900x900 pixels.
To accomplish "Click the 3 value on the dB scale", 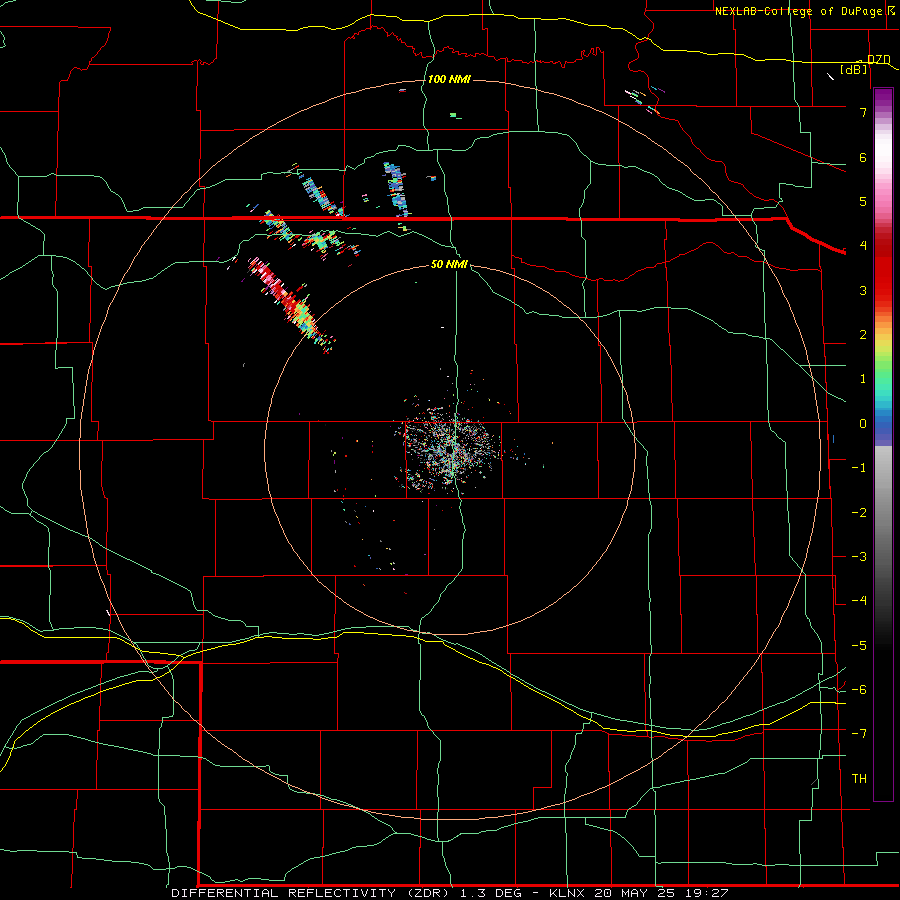I will [863, 290].
